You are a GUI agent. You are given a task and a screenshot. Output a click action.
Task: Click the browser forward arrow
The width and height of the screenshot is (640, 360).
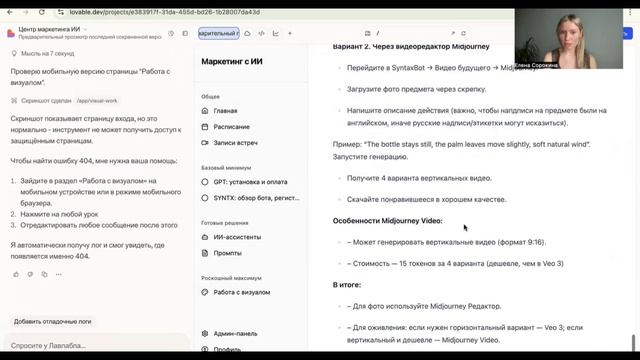(26, 12)
